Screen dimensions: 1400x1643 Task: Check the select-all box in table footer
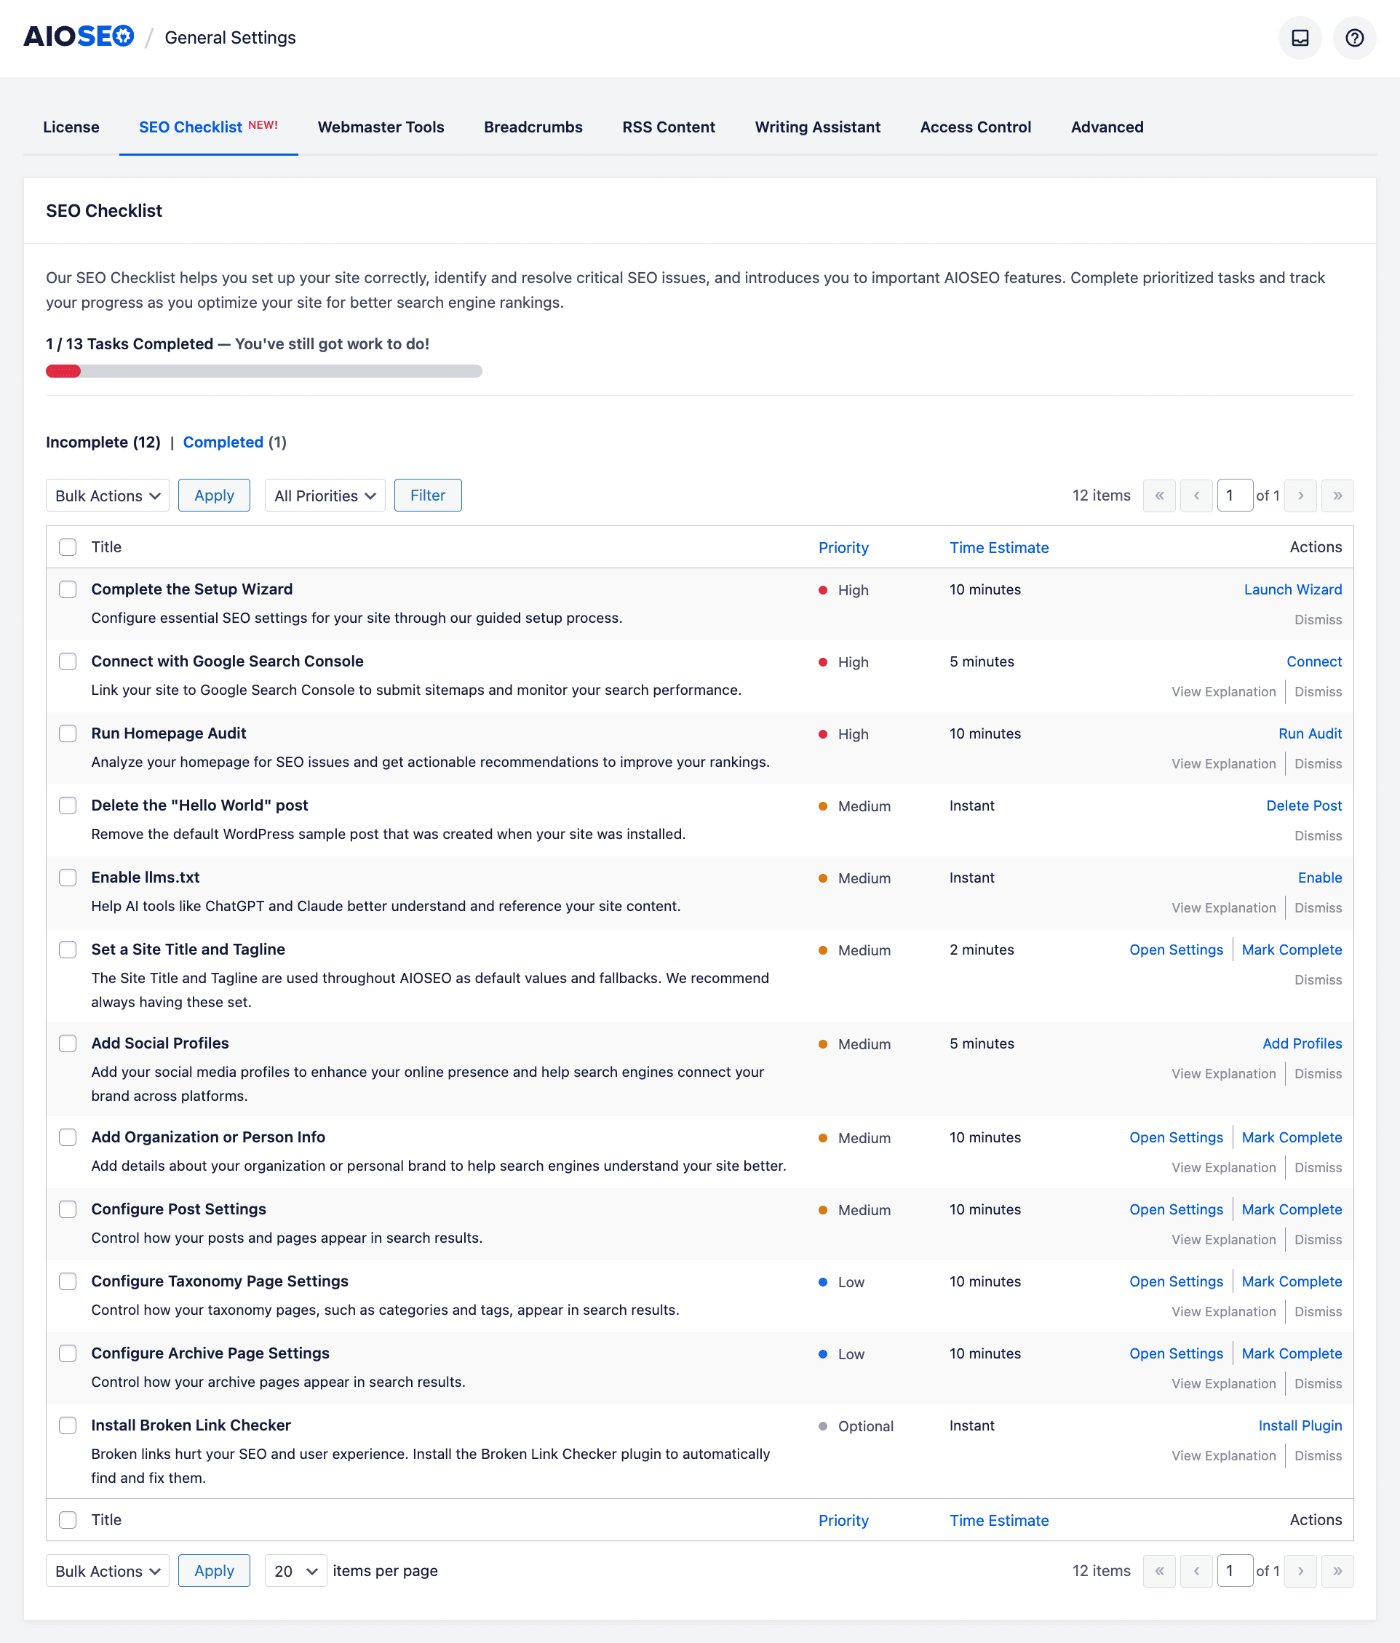[68, 1520]
